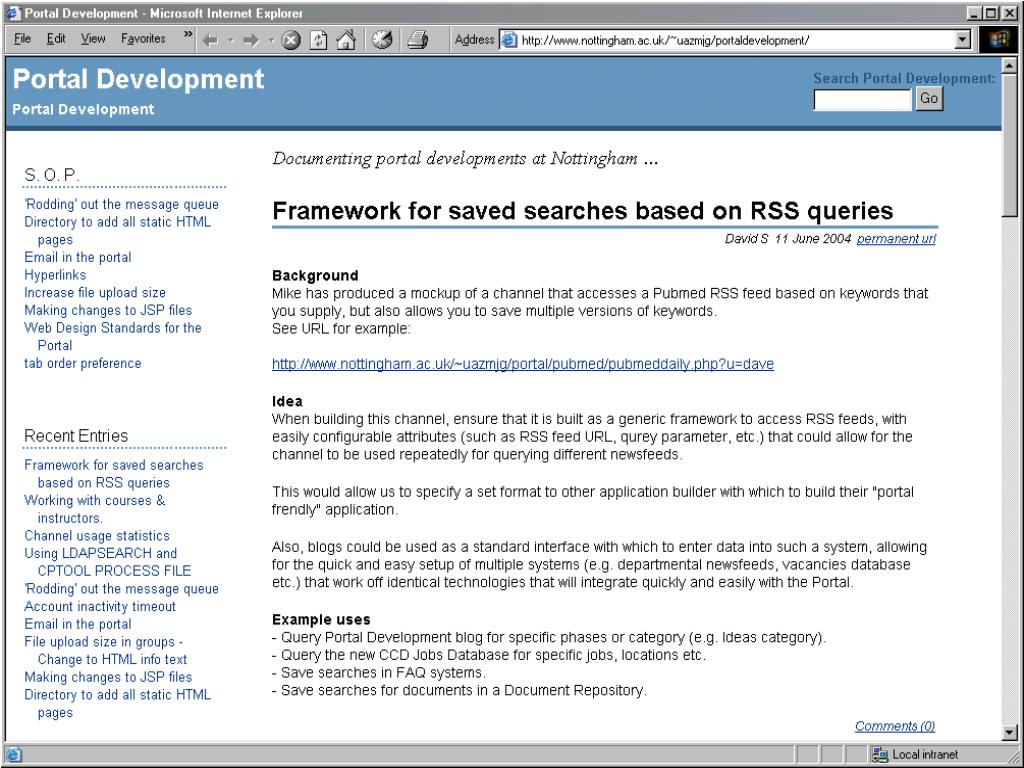Open the Back button history dropdown arrow
Viewport: 1024px width, 768px height.
(x=230, y=40)
